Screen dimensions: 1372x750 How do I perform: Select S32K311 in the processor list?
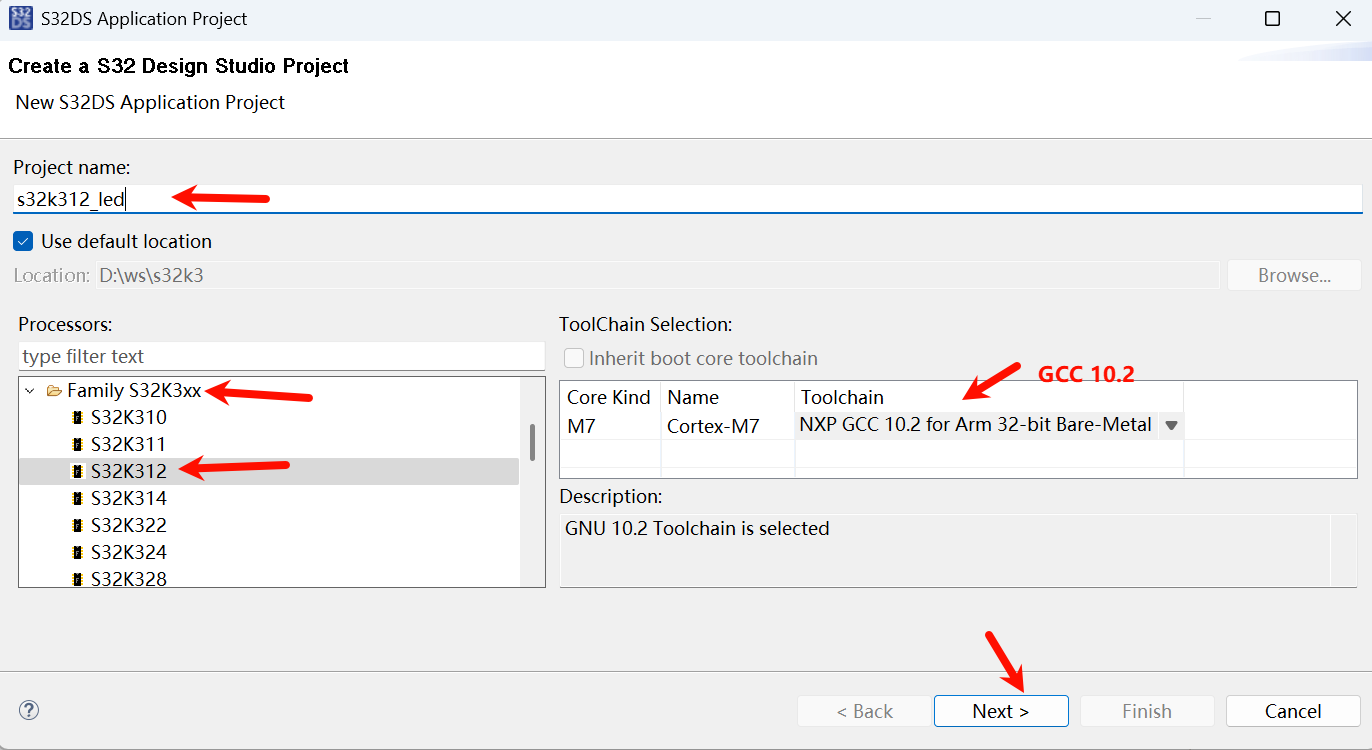pyautogui.click(x=128, y=444)
